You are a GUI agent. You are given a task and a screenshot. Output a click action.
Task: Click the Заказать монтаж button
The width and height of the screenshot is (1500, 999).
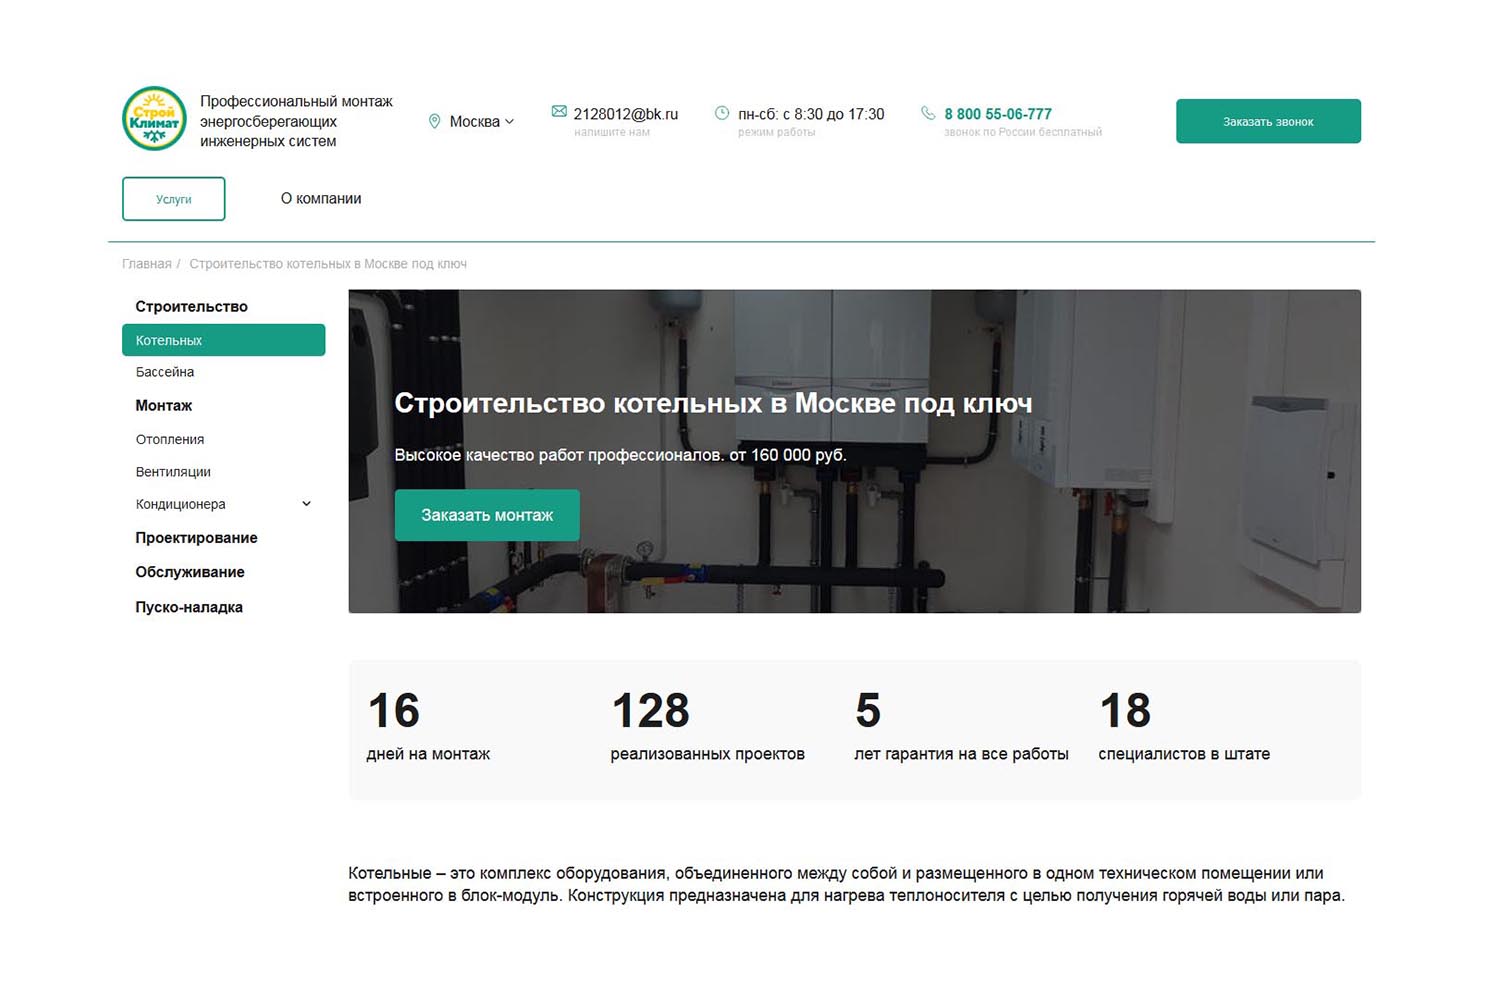tap(487, 515)
